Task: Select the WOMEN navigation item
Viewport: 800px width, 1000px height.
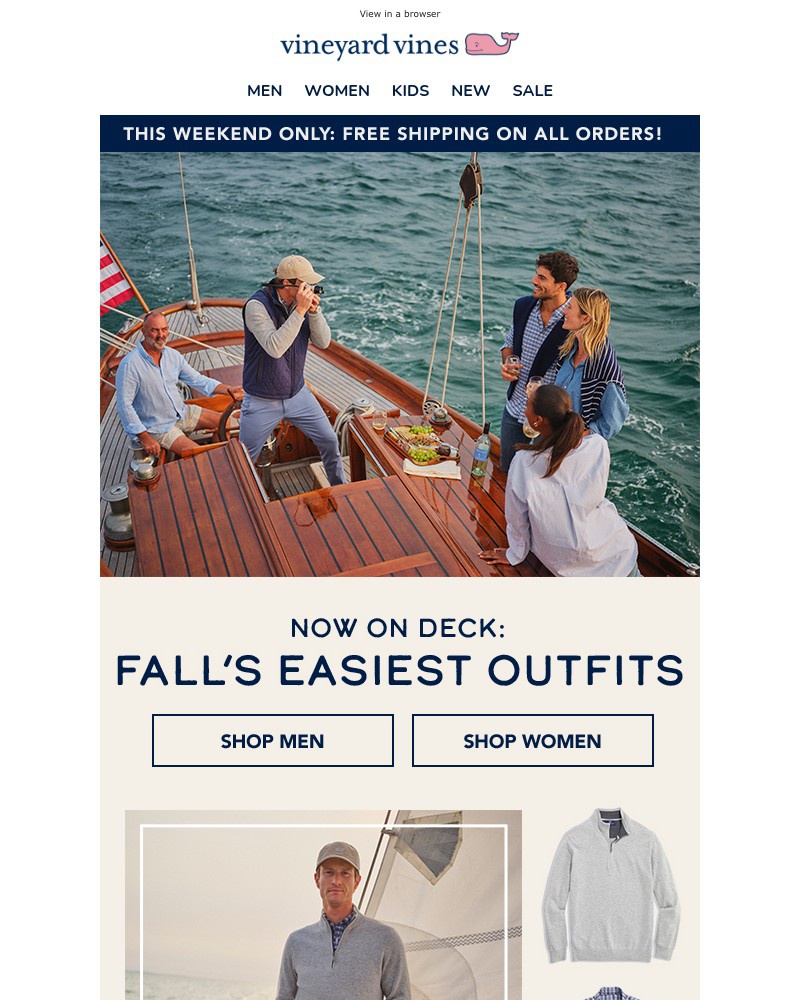Action: point(337,91)
